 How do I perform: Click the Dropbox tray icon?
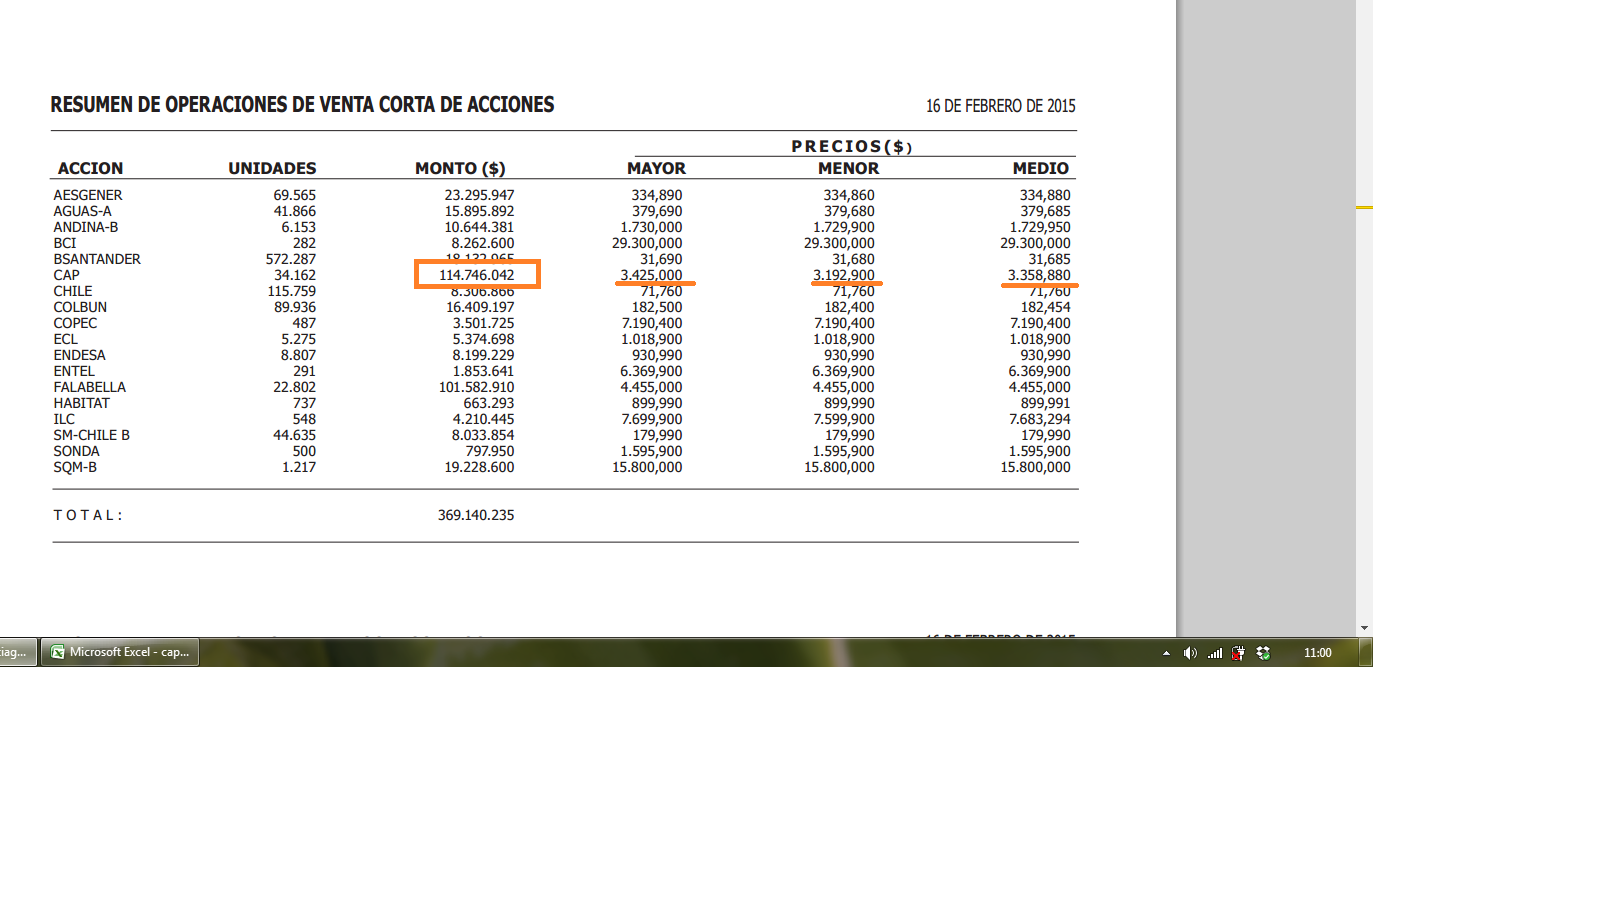[x=1263, y=653]
